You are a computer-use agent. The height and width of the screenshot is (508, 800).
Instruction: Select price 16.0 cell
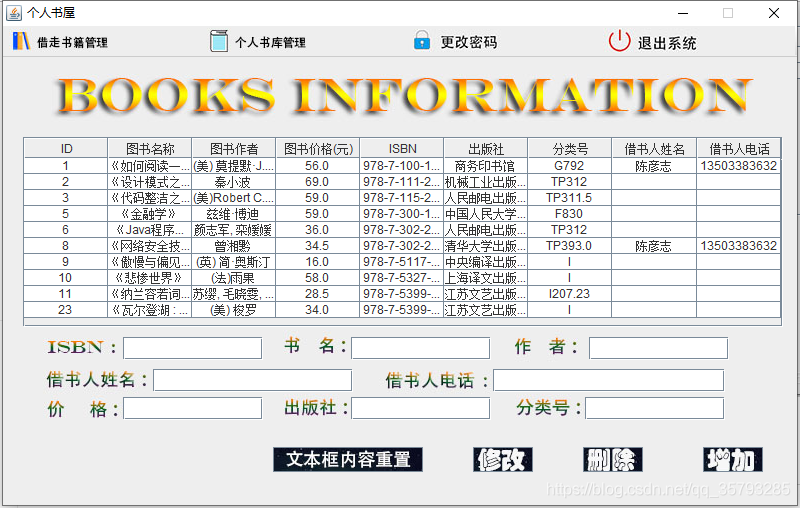(x=317, y=262)
